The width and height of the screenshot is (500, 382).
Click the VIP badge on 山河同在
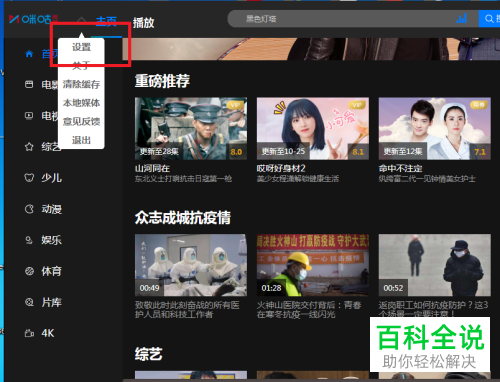tap(235, 105)
